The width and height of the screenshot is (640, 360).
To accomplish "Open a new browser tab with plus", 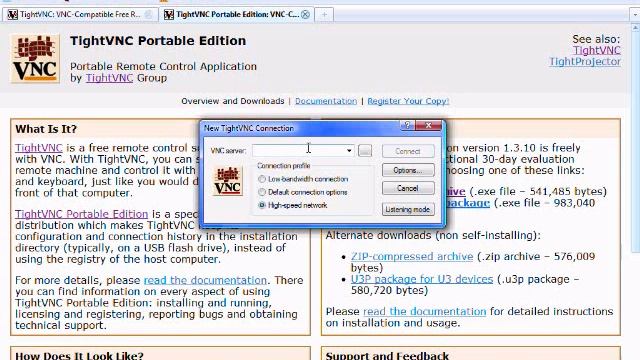I will click(324, 15).
